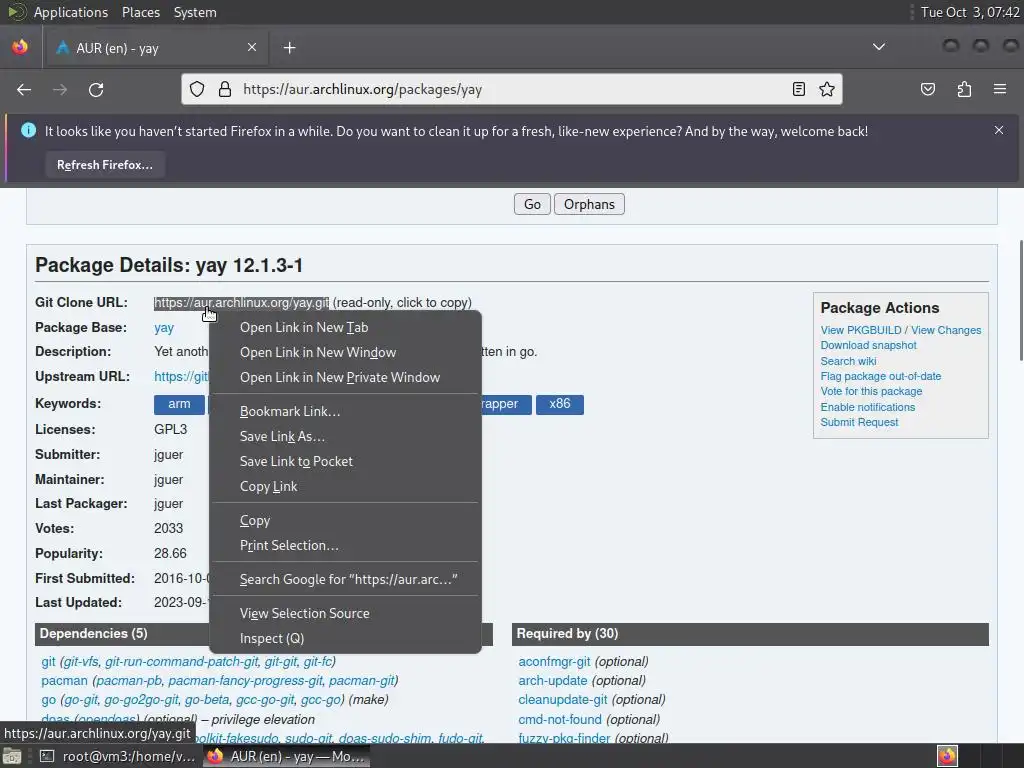
Task: Click the yay Package Base link
Action: click(164, 327)
